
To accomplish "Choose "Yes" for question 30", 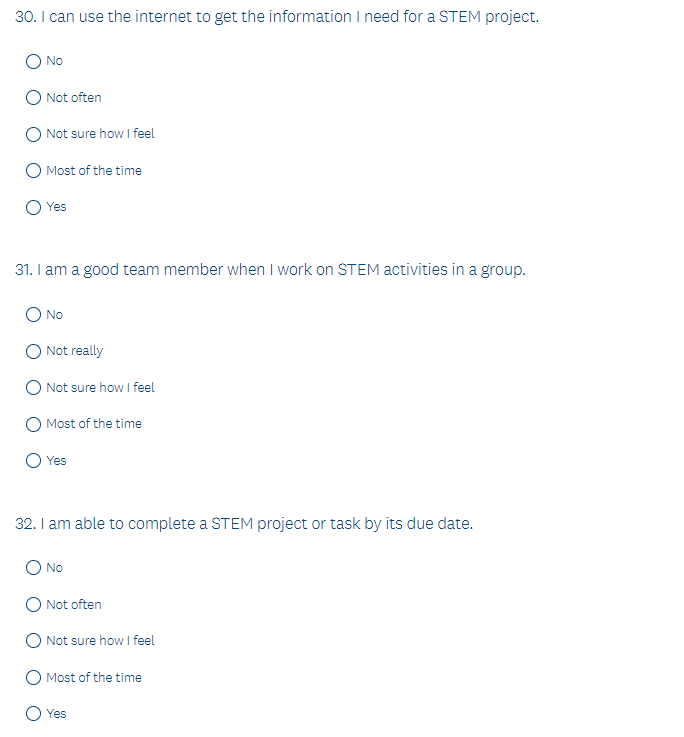I will 34,207.
